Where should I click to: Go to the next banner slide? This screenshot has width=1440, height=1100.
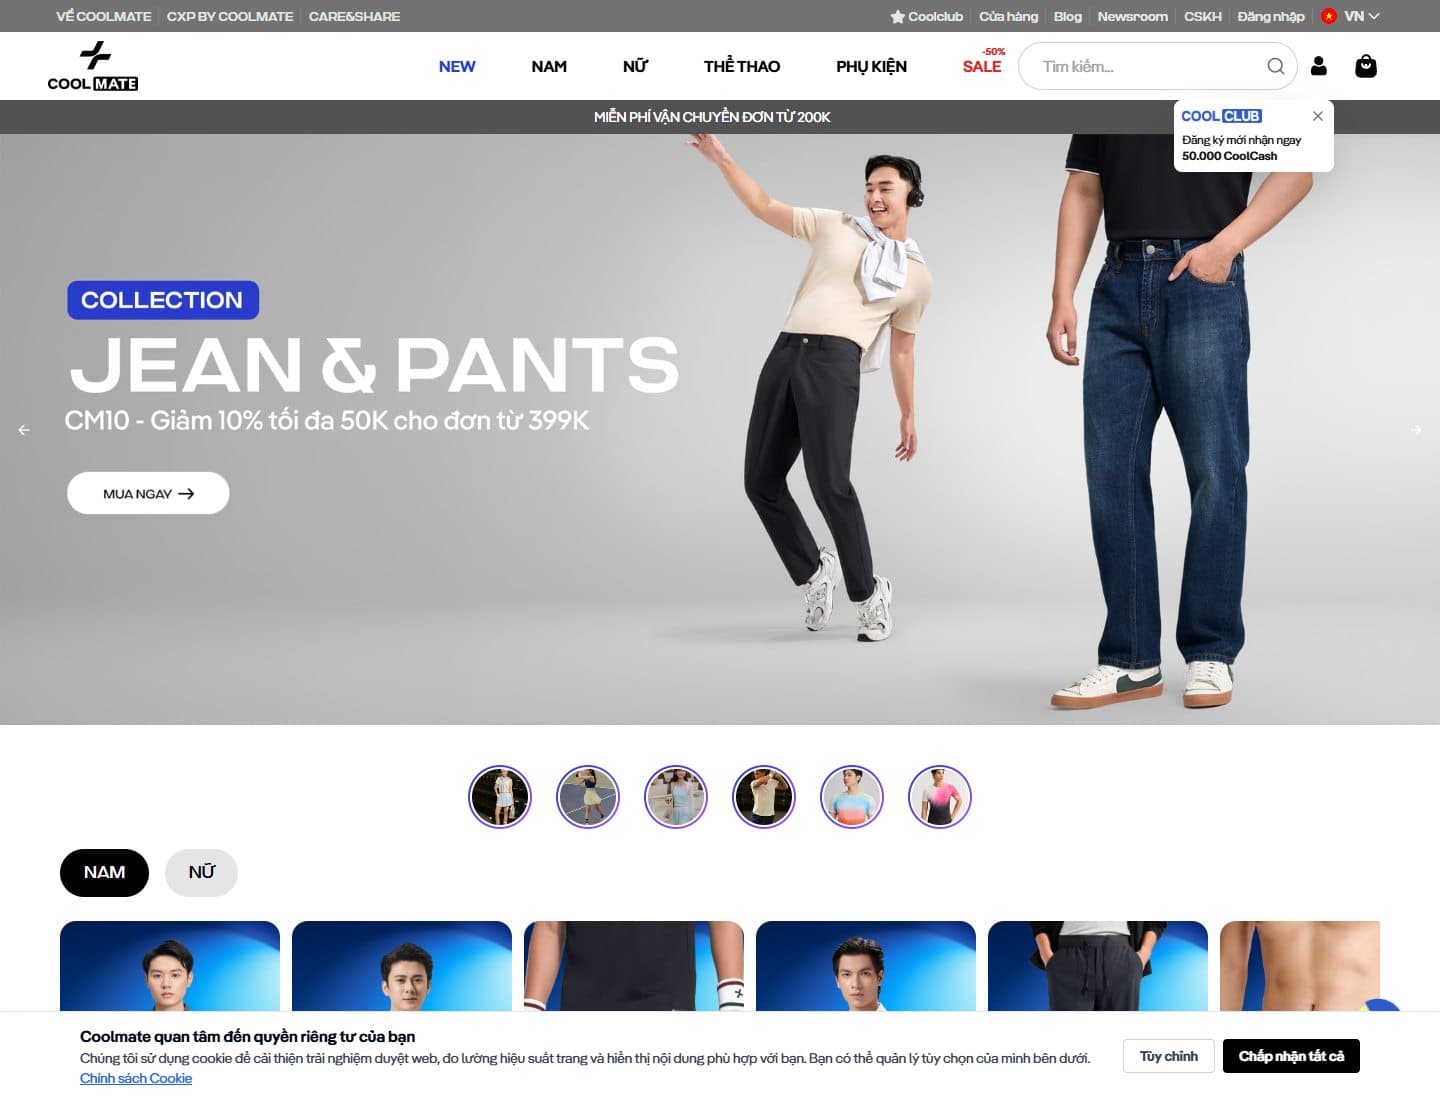click(x=1416, y=430)
